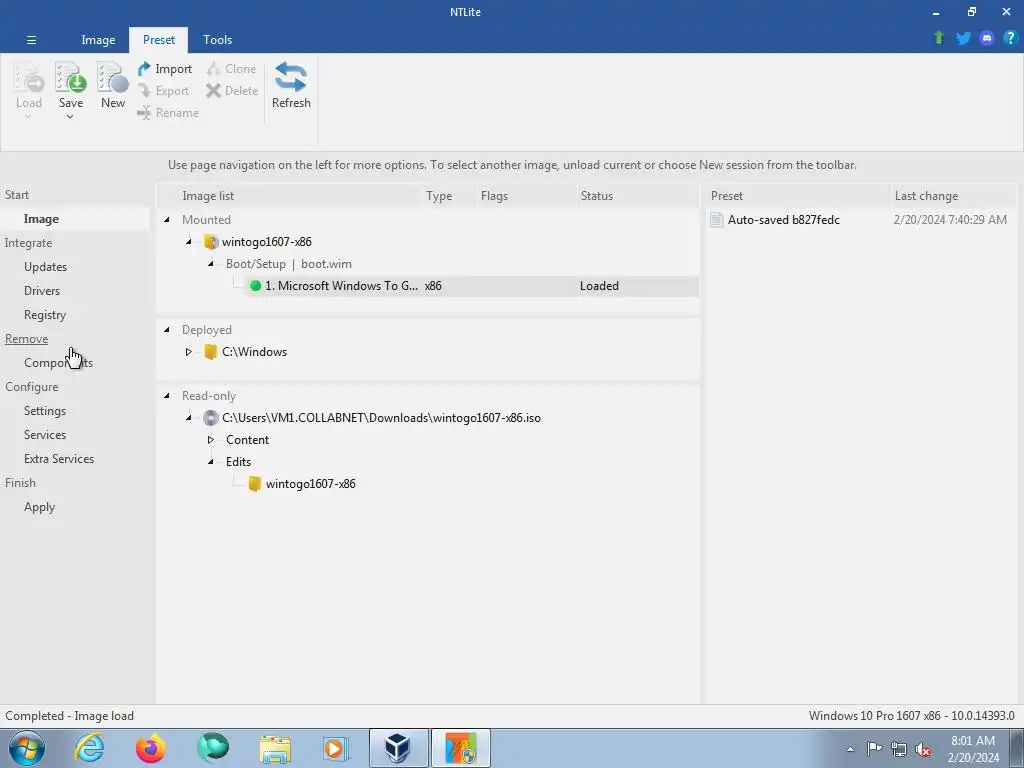Open the Components page
This screenshot has width=1024, height=768.
coord(58,363)
